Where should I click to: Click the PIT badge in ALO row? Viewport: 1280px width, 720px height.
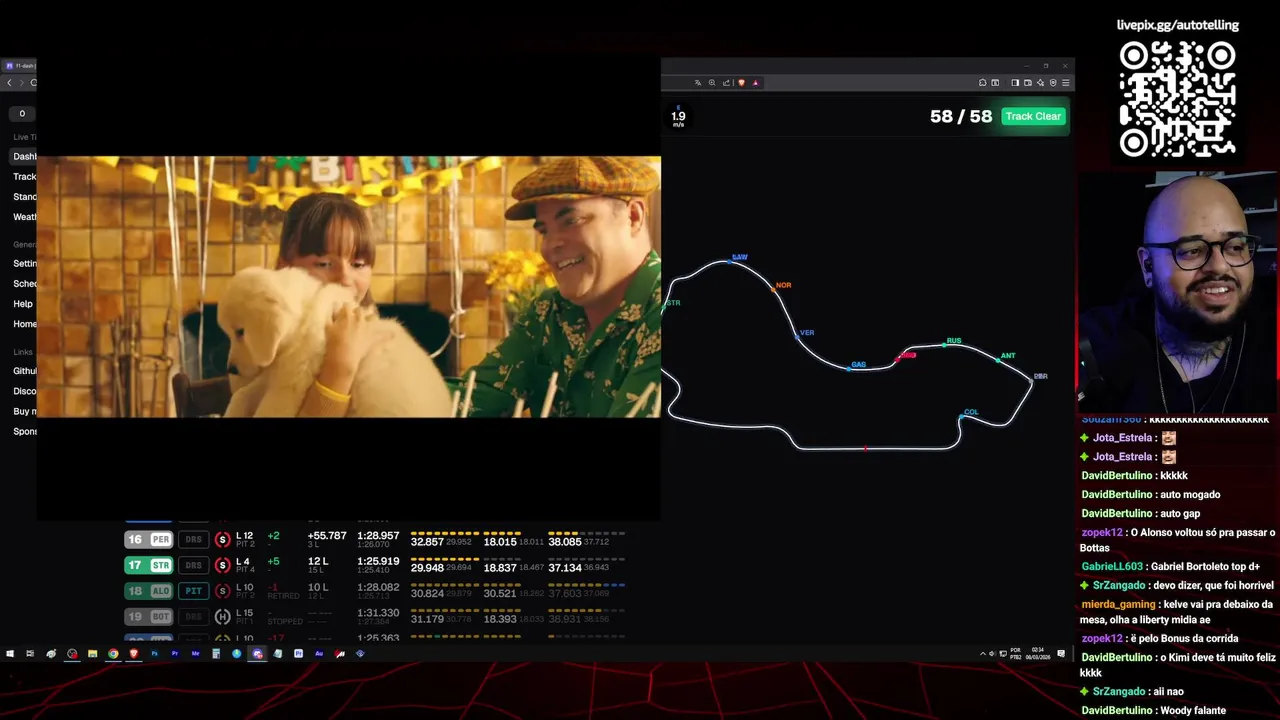[193, 591]
